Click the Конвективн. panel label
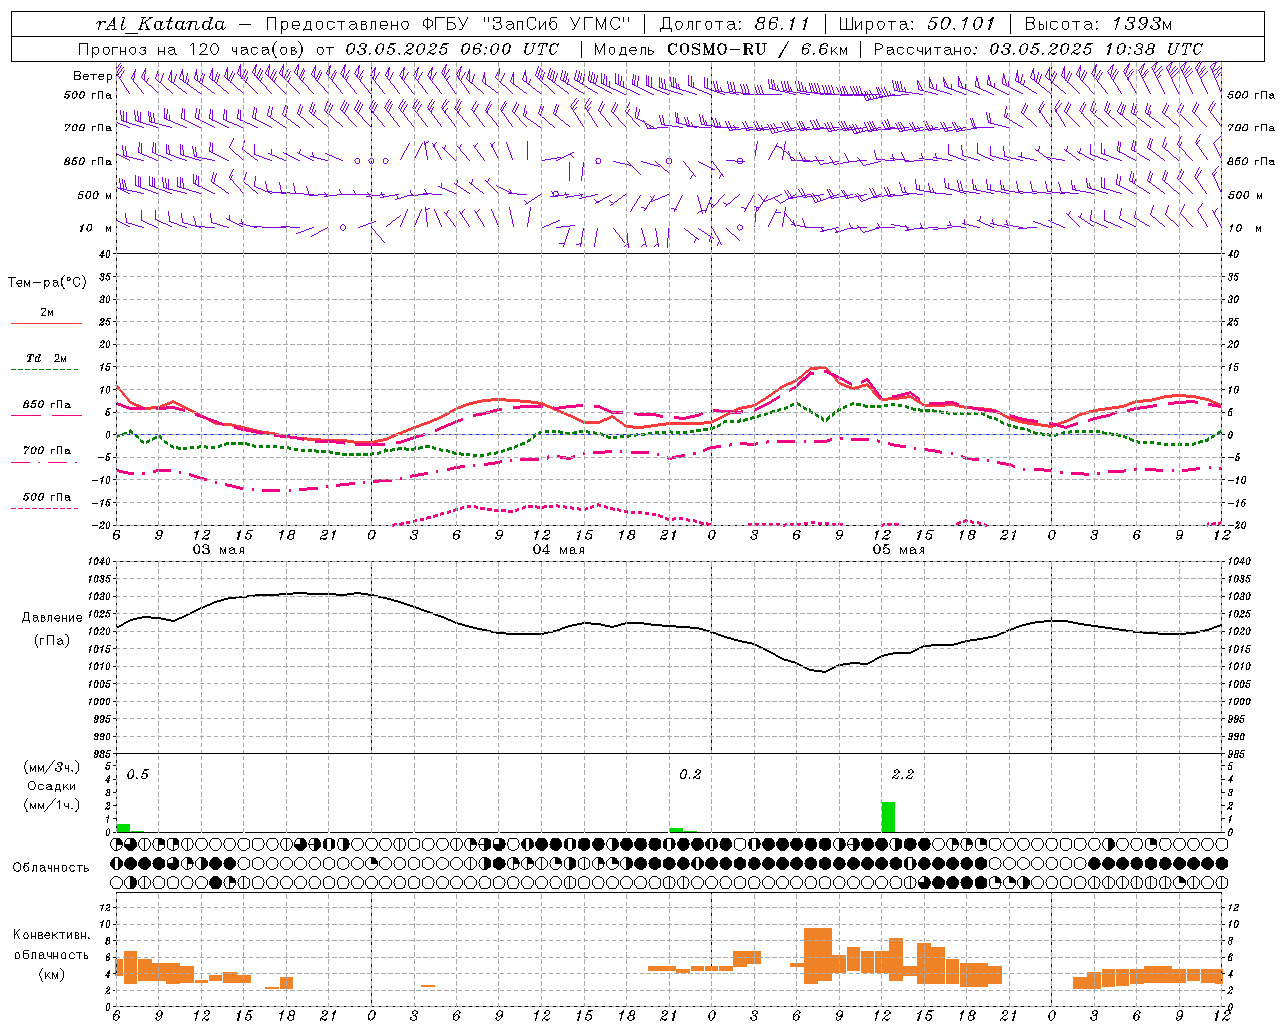This screenshot has height=1024, width=1280. (x=51, y=935)
